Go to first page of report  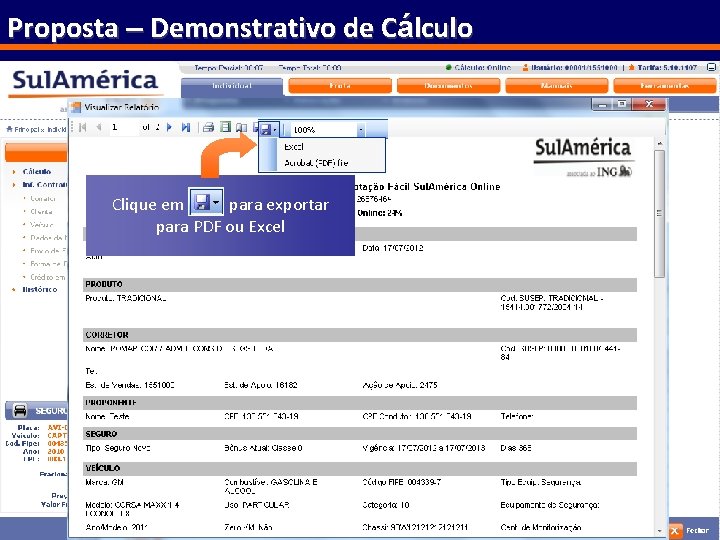(x=83, y=128)
